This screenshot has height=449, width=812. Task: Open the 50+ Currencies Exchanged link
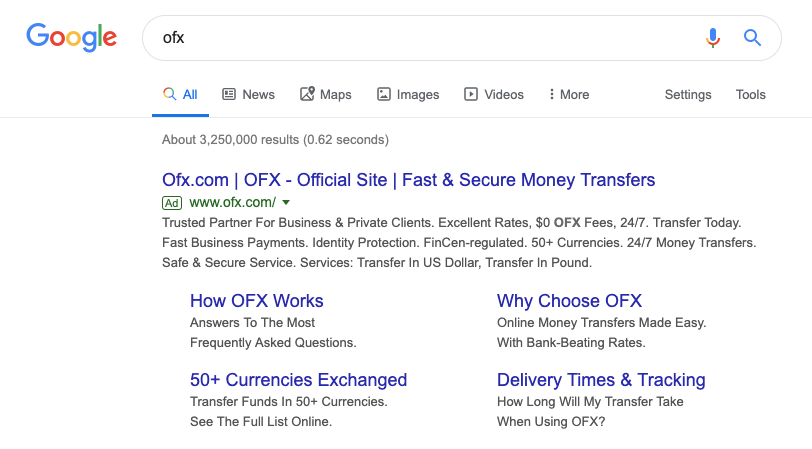click(298, 380)
